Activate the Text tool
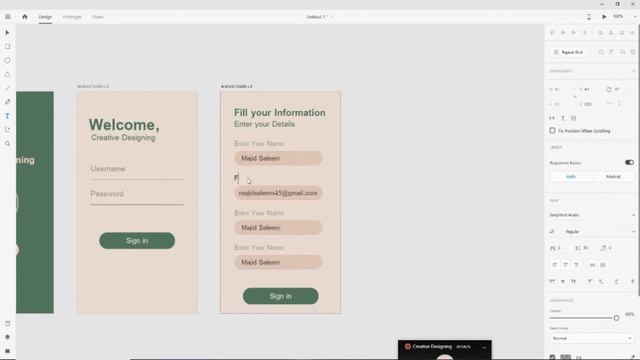Viewport: 640px width, 360px height. (7, 116)
